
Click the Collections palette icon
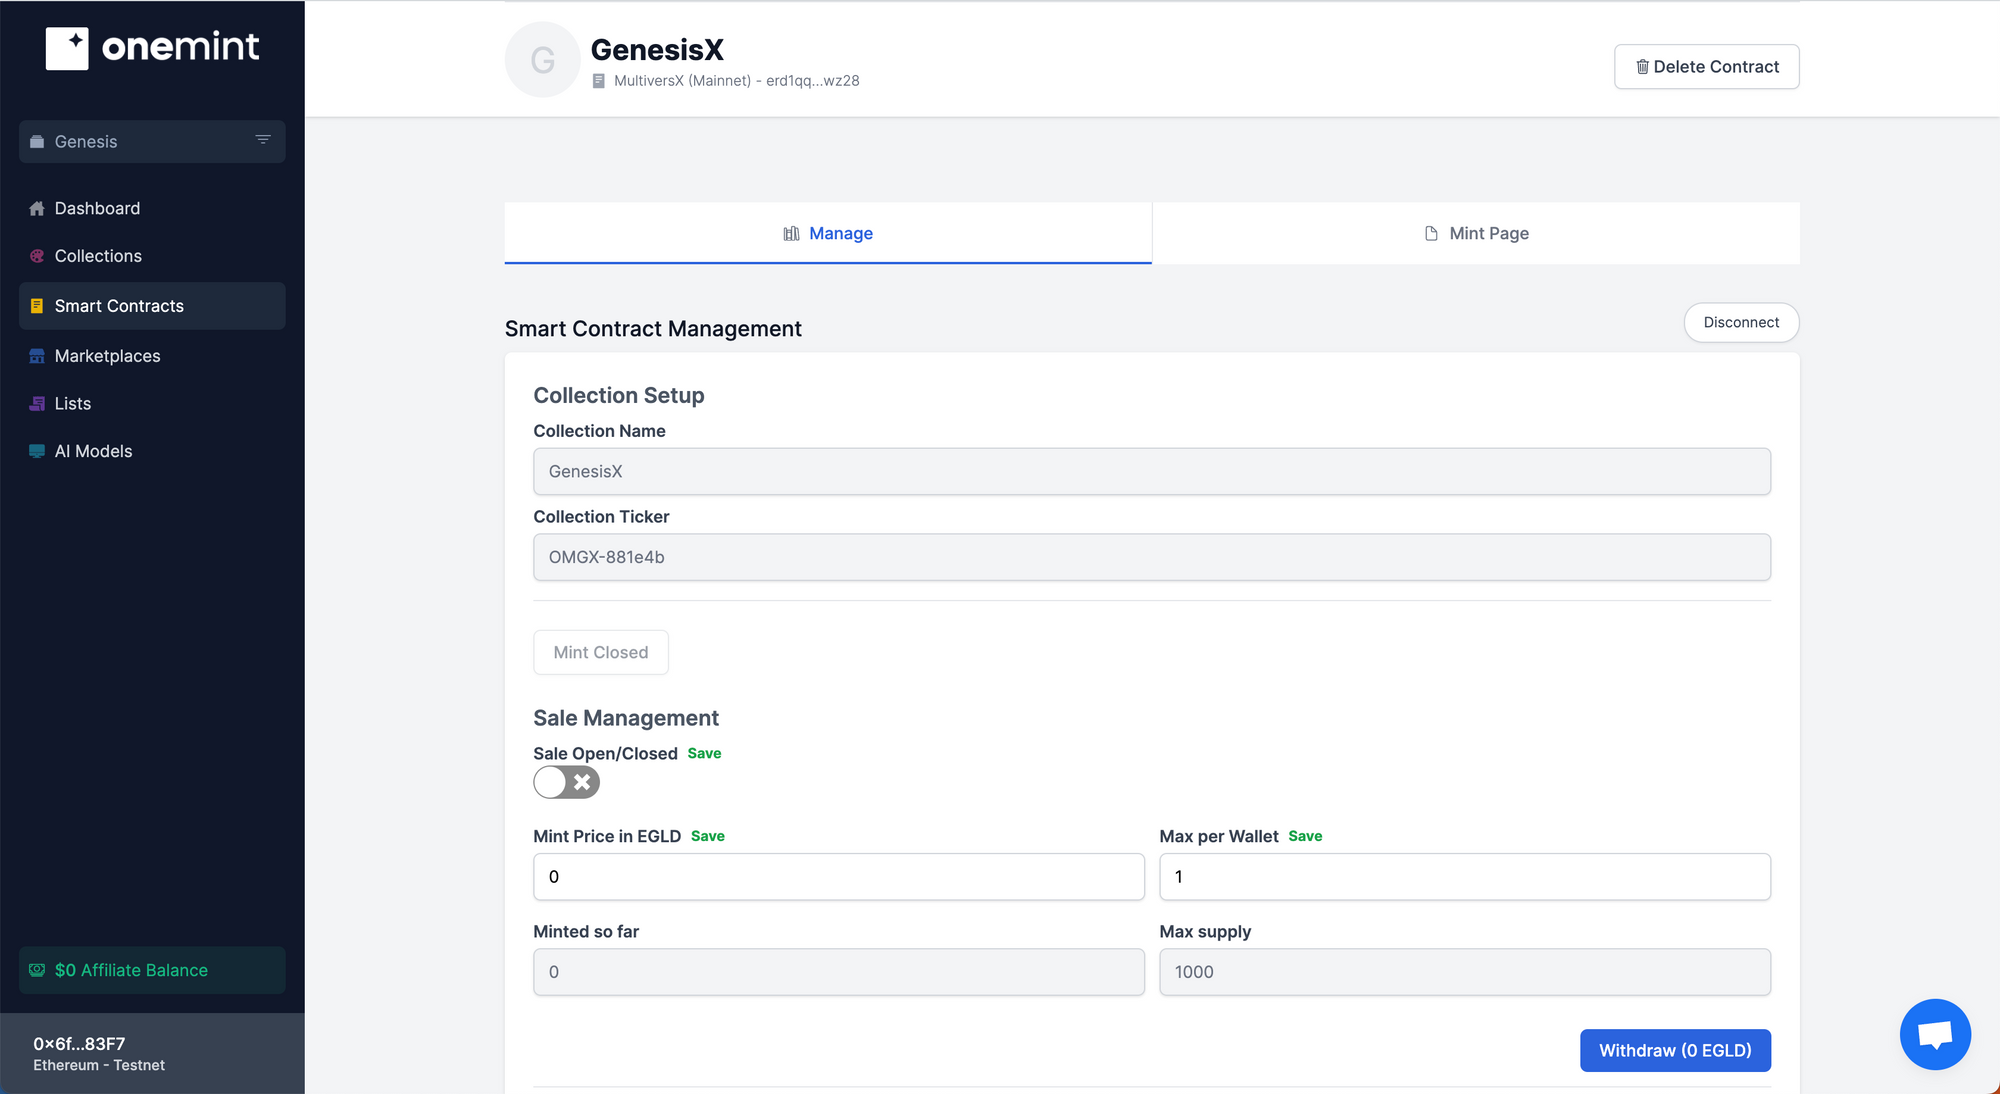point(37,256)
